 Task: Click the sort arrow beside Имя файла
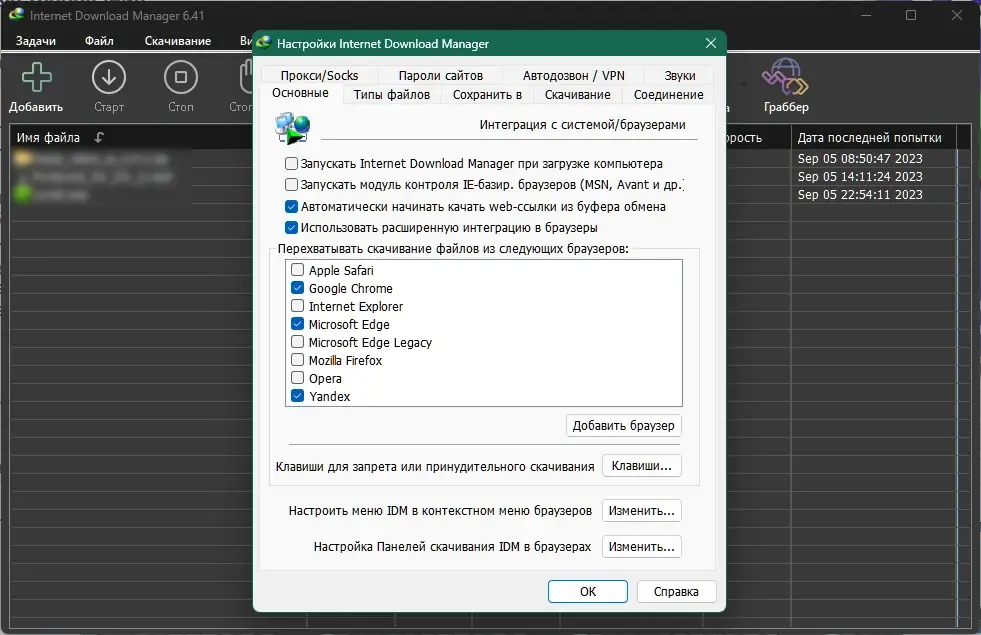pyautogui.click(x=99, y=138)
